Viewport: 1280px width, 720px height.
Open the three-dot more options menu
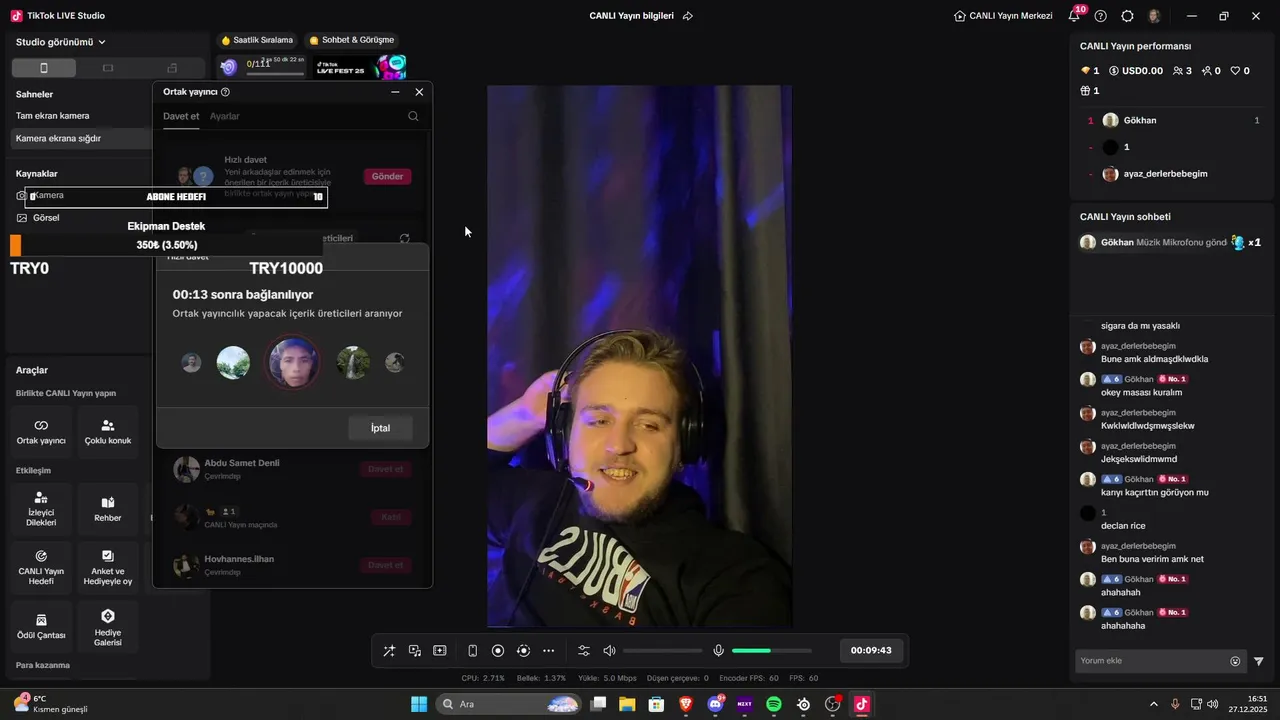548,651
